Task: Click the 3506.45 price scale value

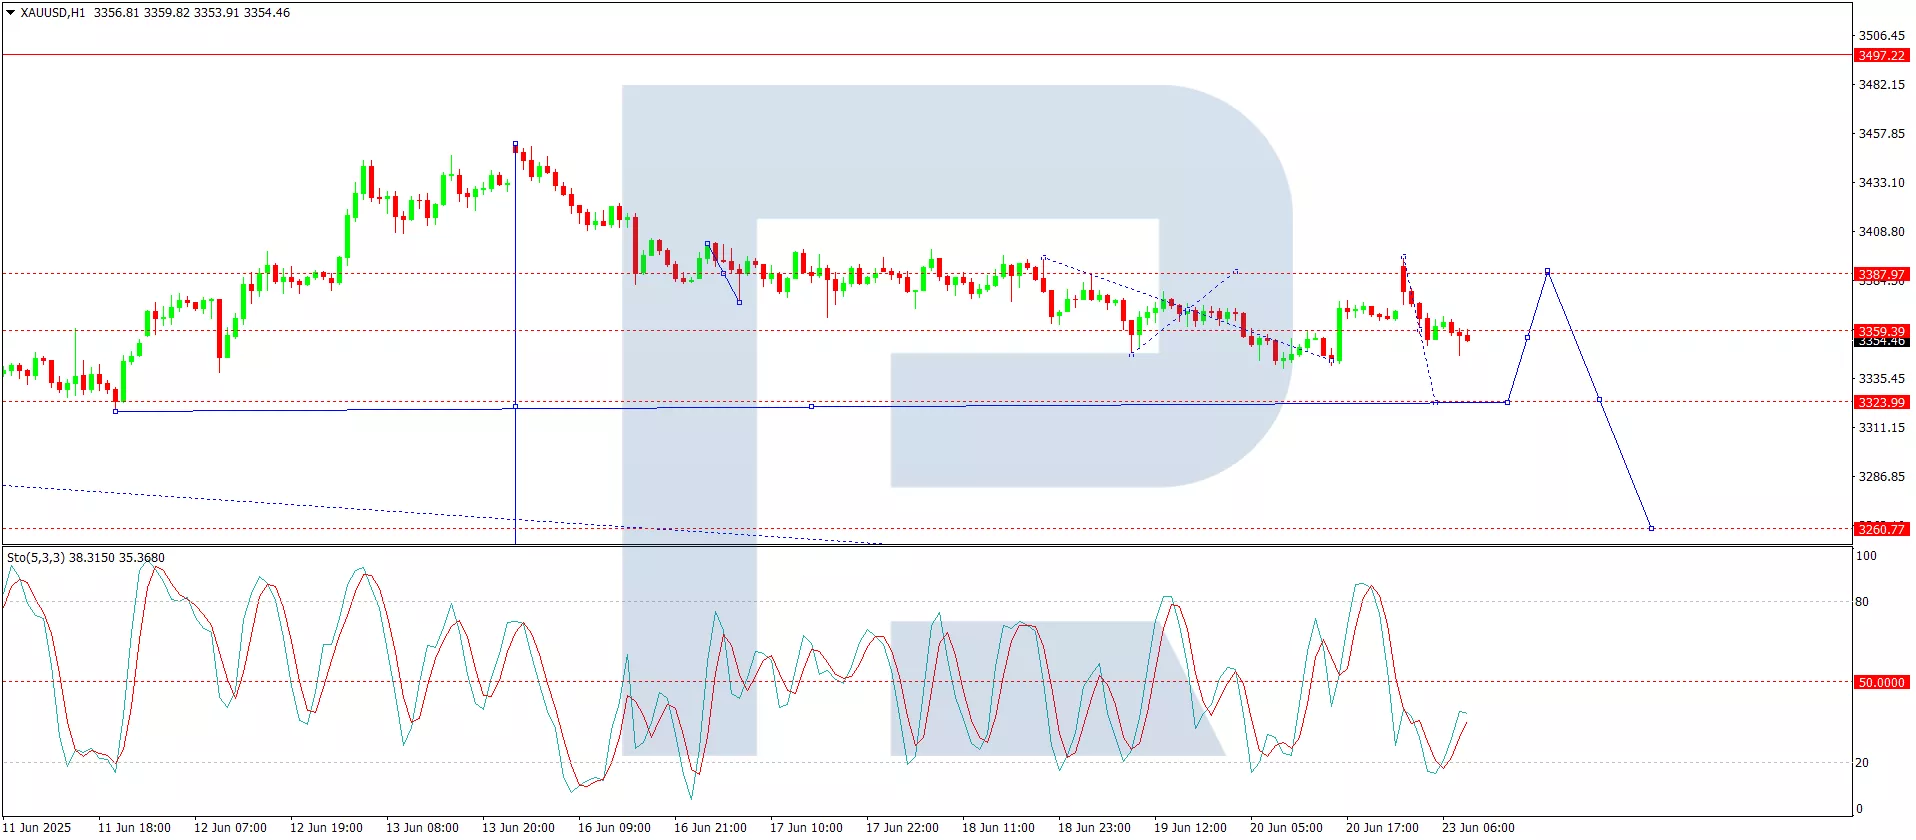Action: point(1881,36)
